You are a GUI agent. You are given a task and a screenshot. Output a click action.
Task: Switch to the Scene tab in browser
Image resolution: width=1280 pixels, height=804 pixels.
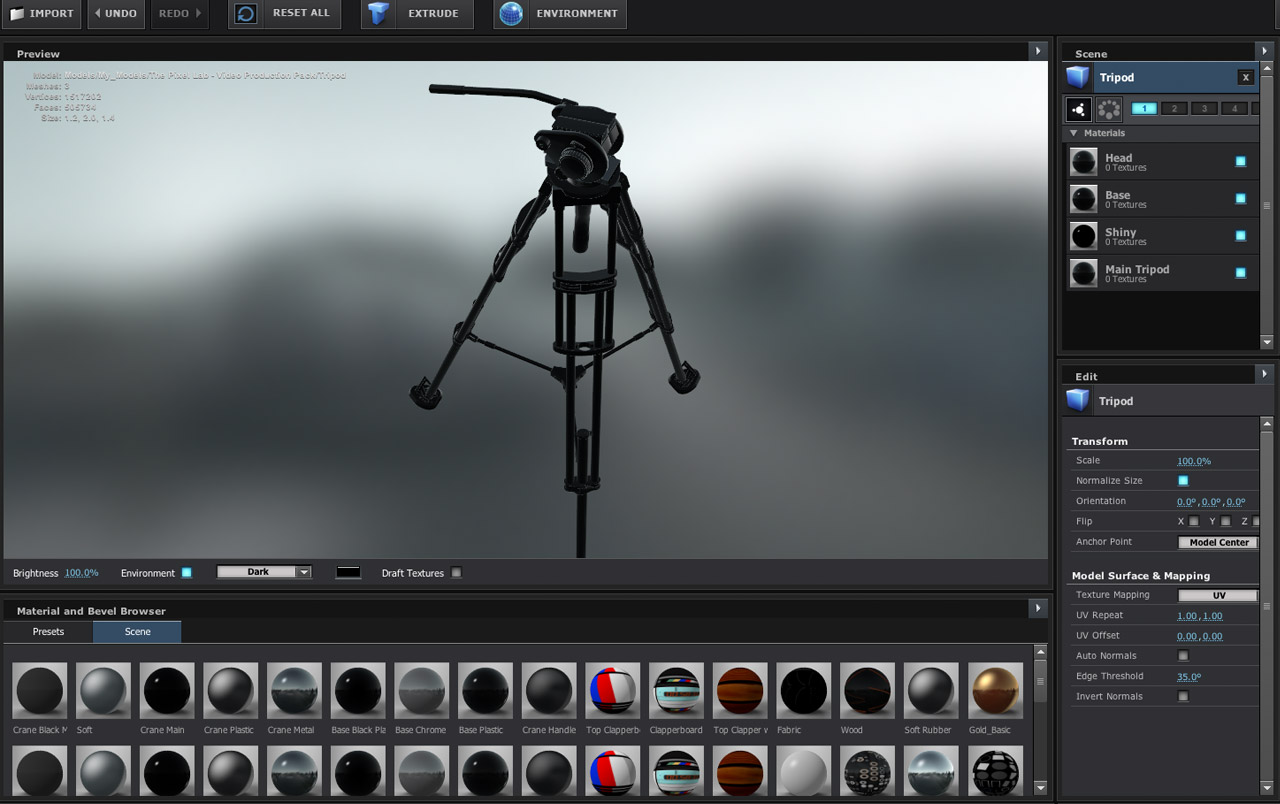(138, 632)
